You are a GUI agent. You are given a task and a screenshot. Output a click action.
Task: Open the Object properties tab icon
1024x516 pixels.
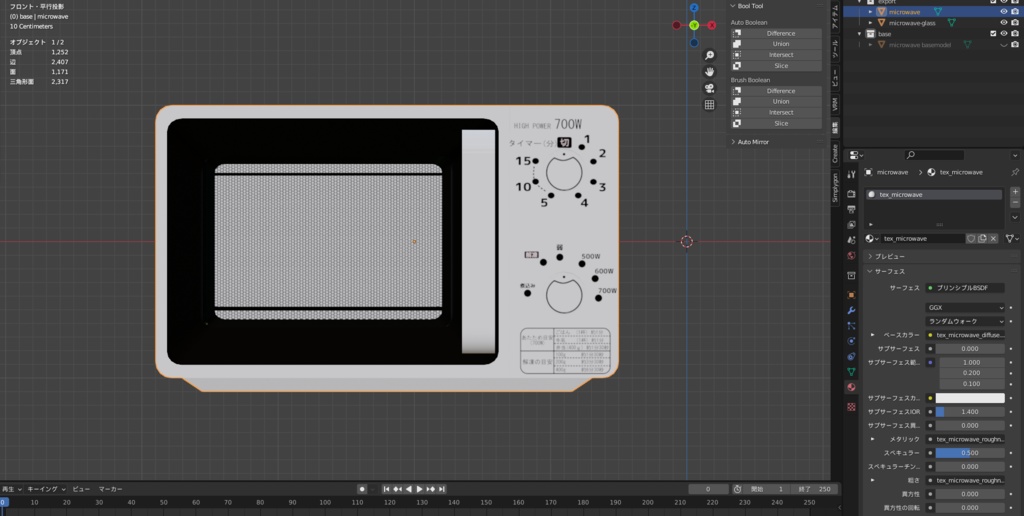point(851,295)
